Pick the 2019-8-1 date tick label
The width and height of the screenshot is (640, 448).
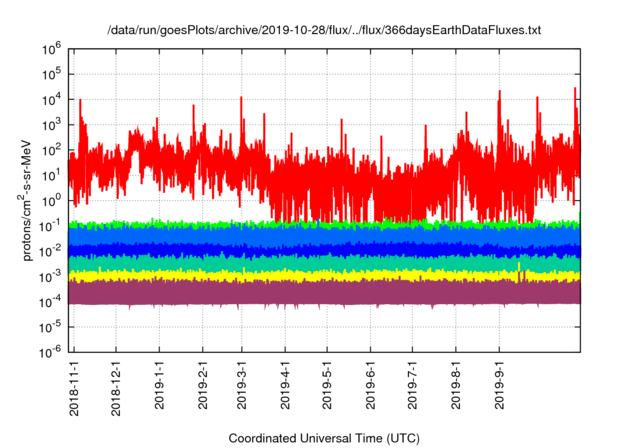[455, 386]
